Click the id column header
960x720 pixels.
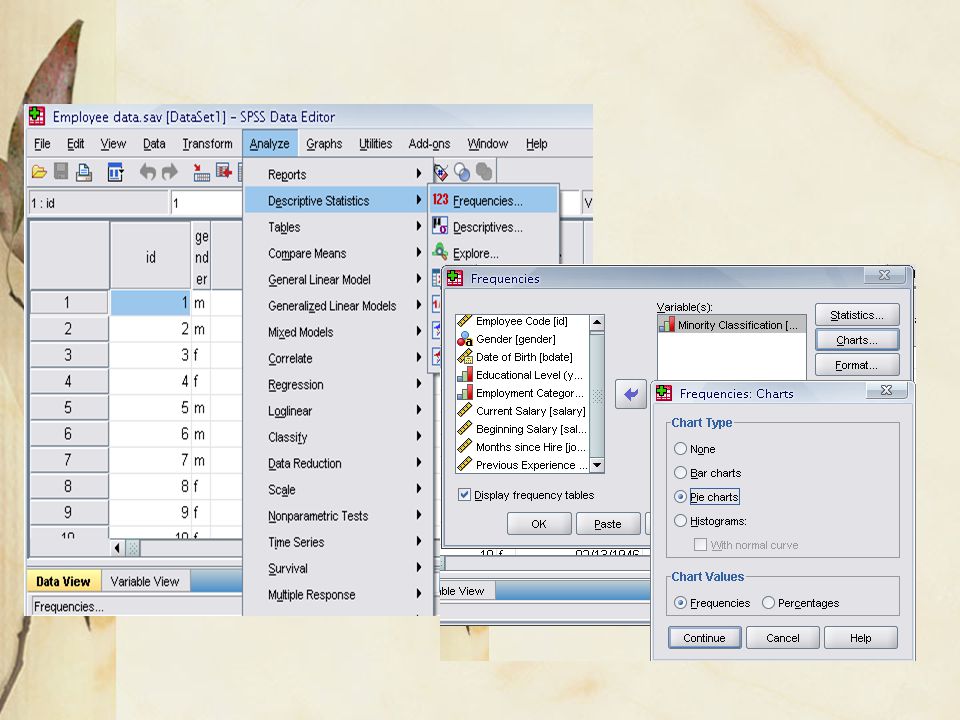pos(151,257)
